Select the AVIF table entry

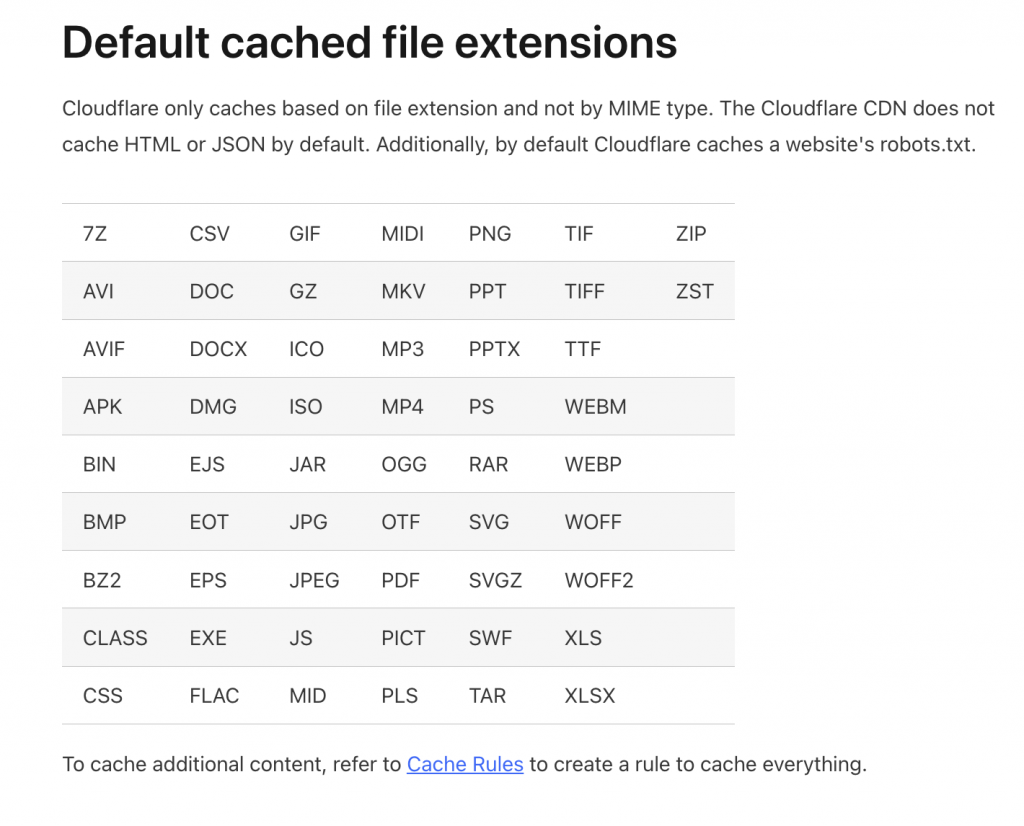[x=104, y=349]
